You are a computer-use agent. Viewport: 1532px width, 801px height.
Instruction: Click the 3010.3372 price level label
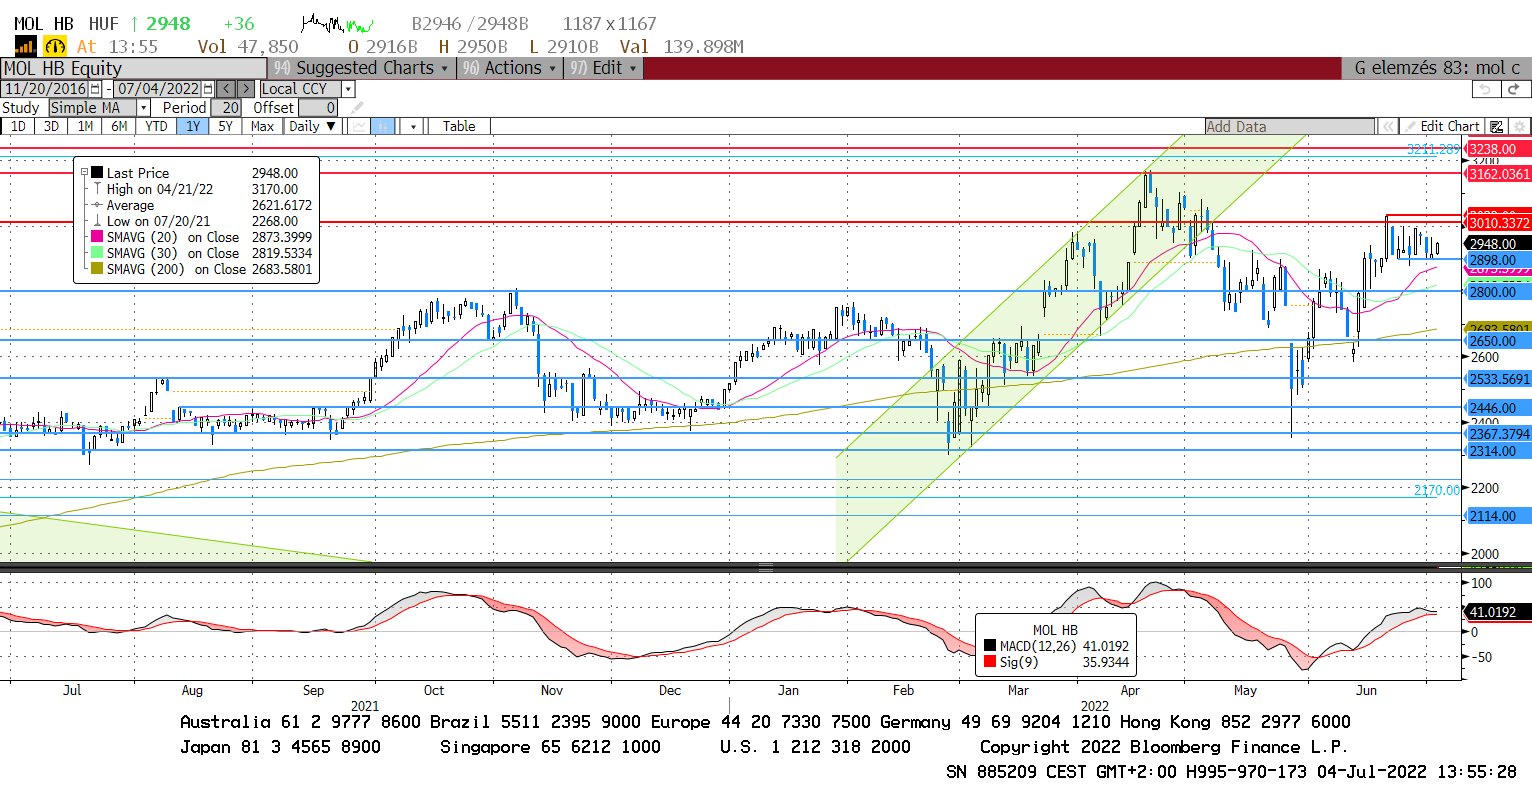(x=1499, y=223)
